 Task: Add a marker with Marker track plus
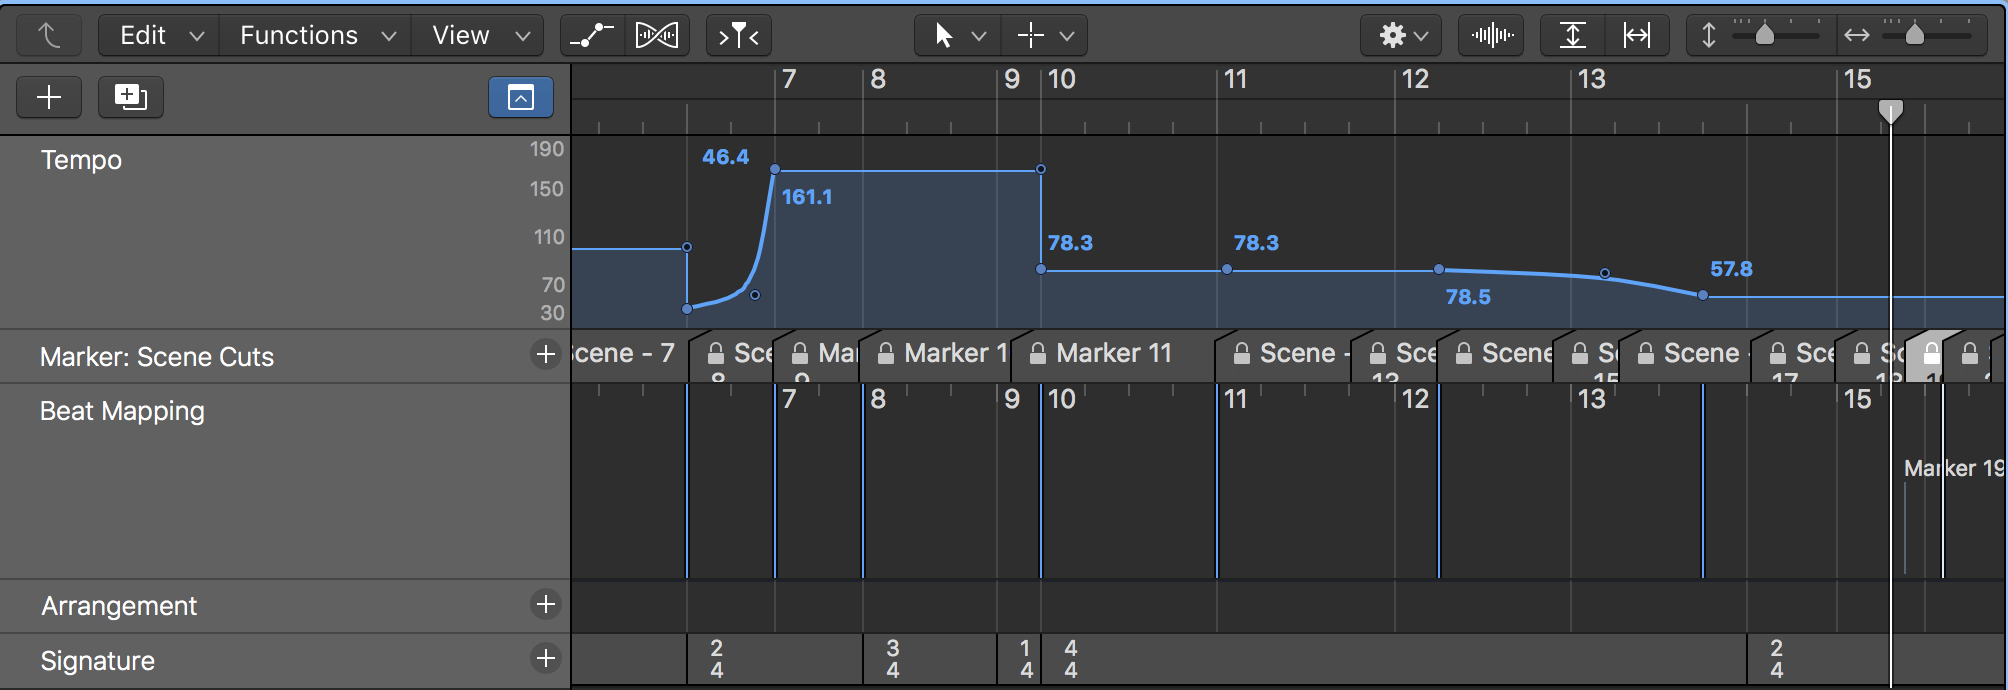click(x=546, y=354)
